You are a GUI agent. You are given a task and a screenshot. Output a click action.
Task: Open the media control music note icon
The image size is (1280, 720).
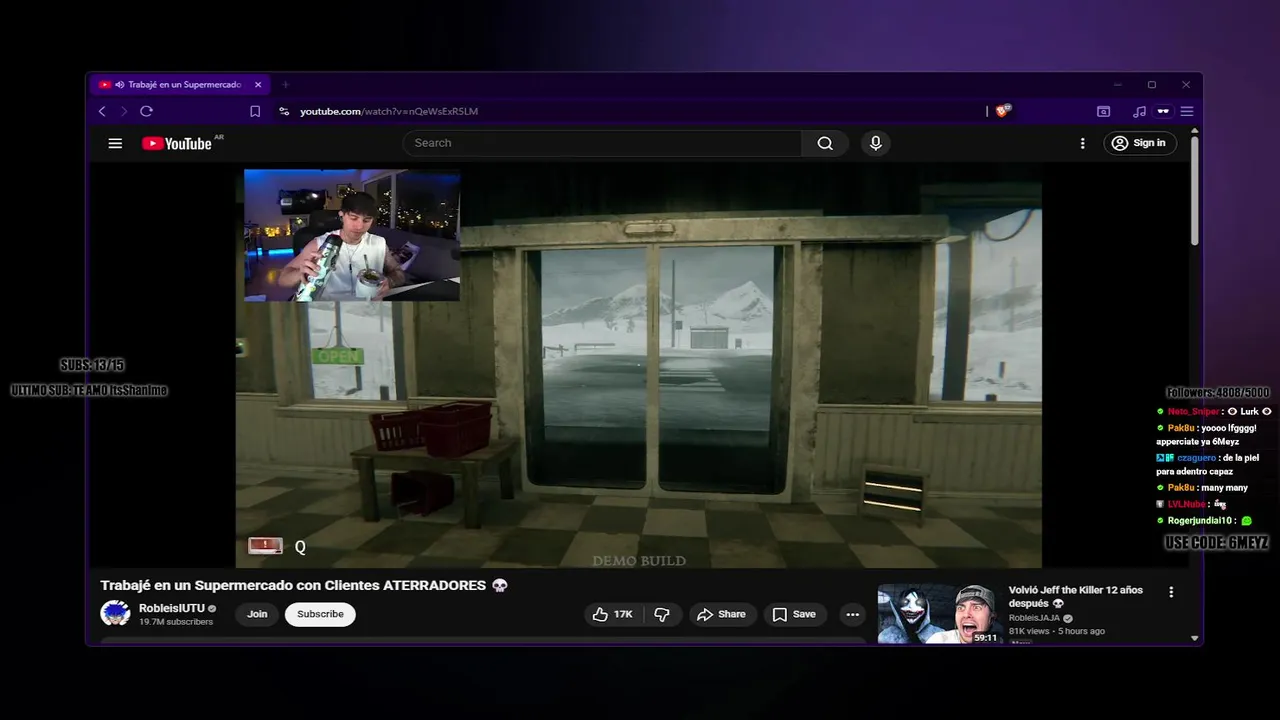[1139, 111]
